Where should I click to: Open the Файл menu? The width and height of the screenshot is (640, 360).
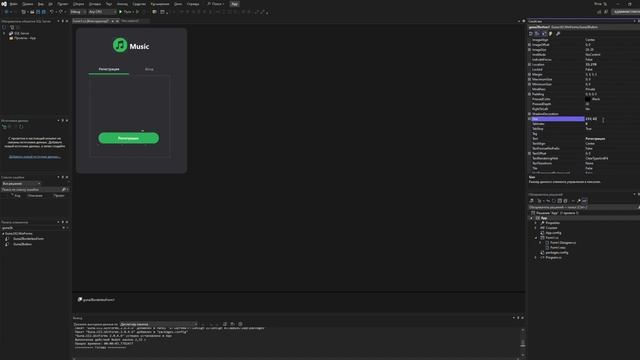[13, 4]
